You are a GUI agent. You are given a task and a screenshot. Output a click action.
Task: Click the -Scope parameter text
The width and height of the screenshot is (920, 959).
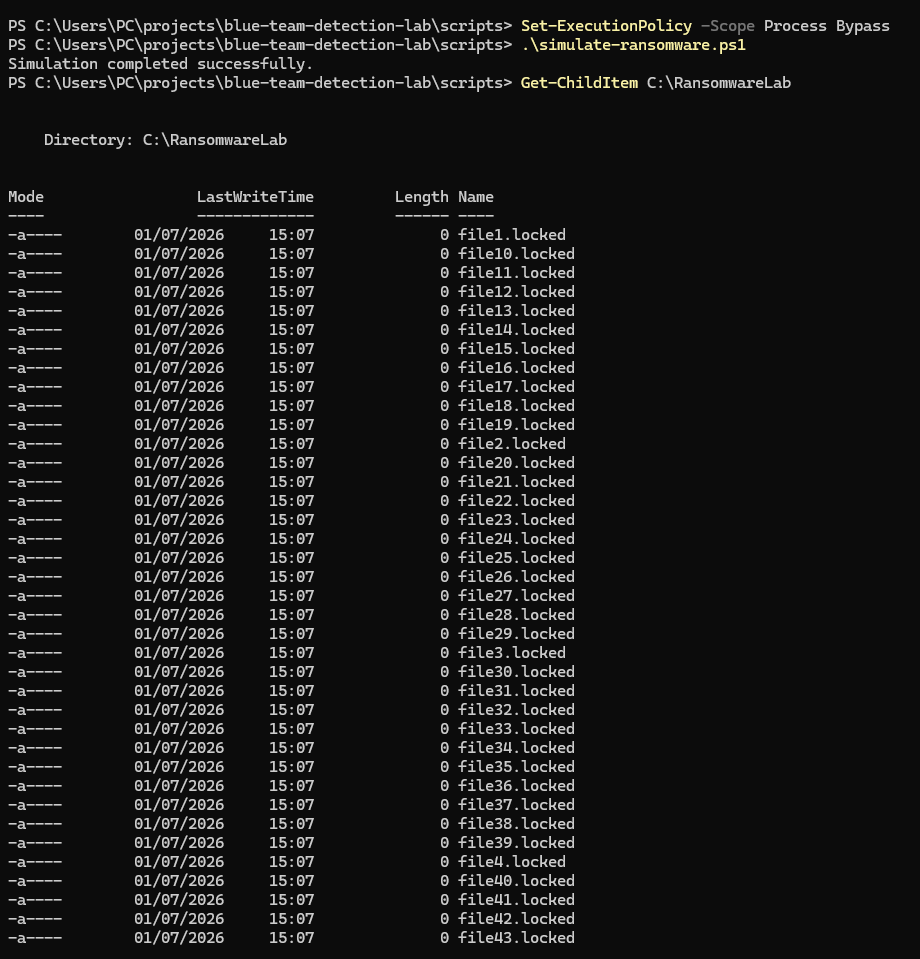click(x=728, y=27)
